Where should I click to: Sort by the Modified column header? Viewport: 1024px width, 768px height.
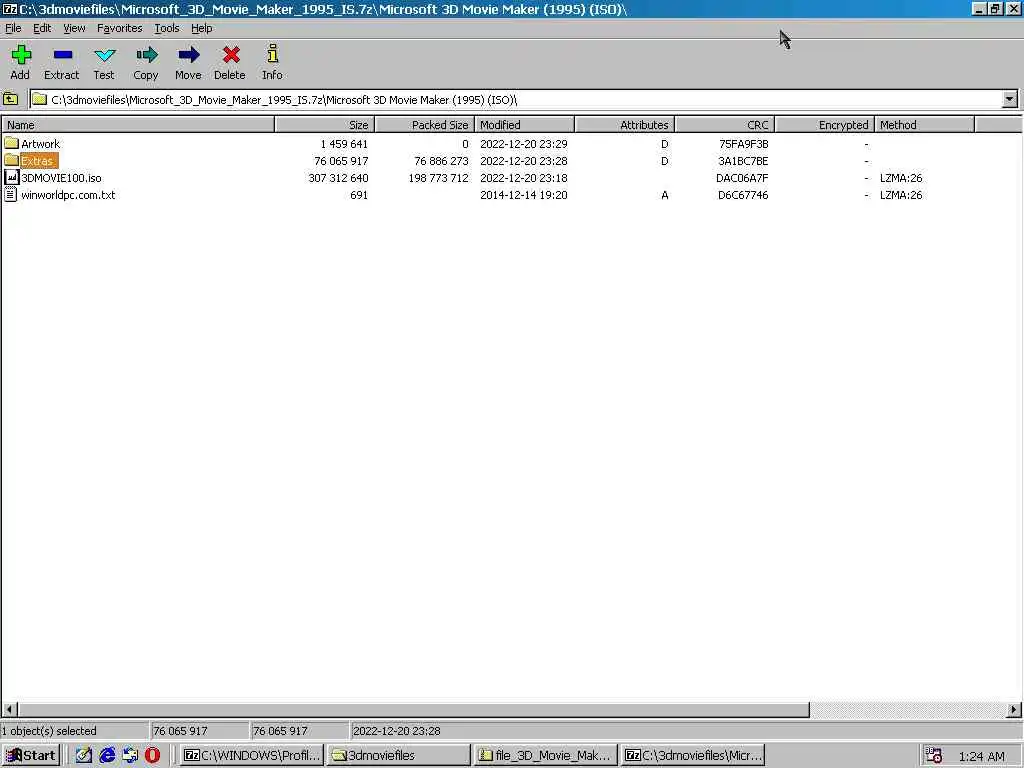coord(524,125)
